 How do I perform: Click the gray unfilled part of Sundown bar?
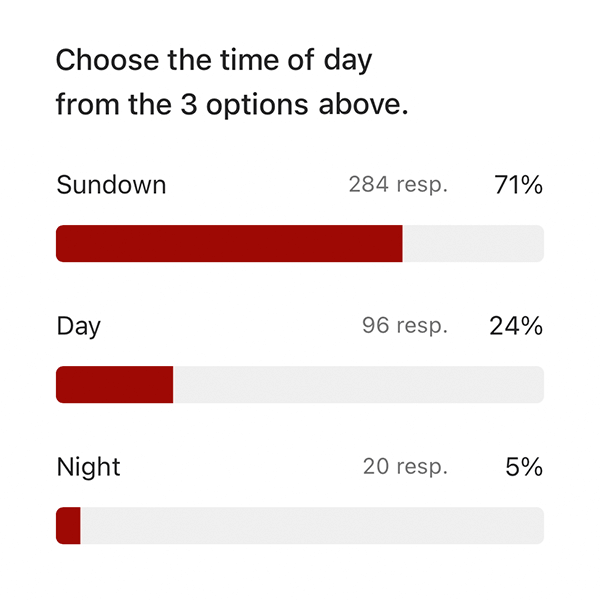point(473,244)
